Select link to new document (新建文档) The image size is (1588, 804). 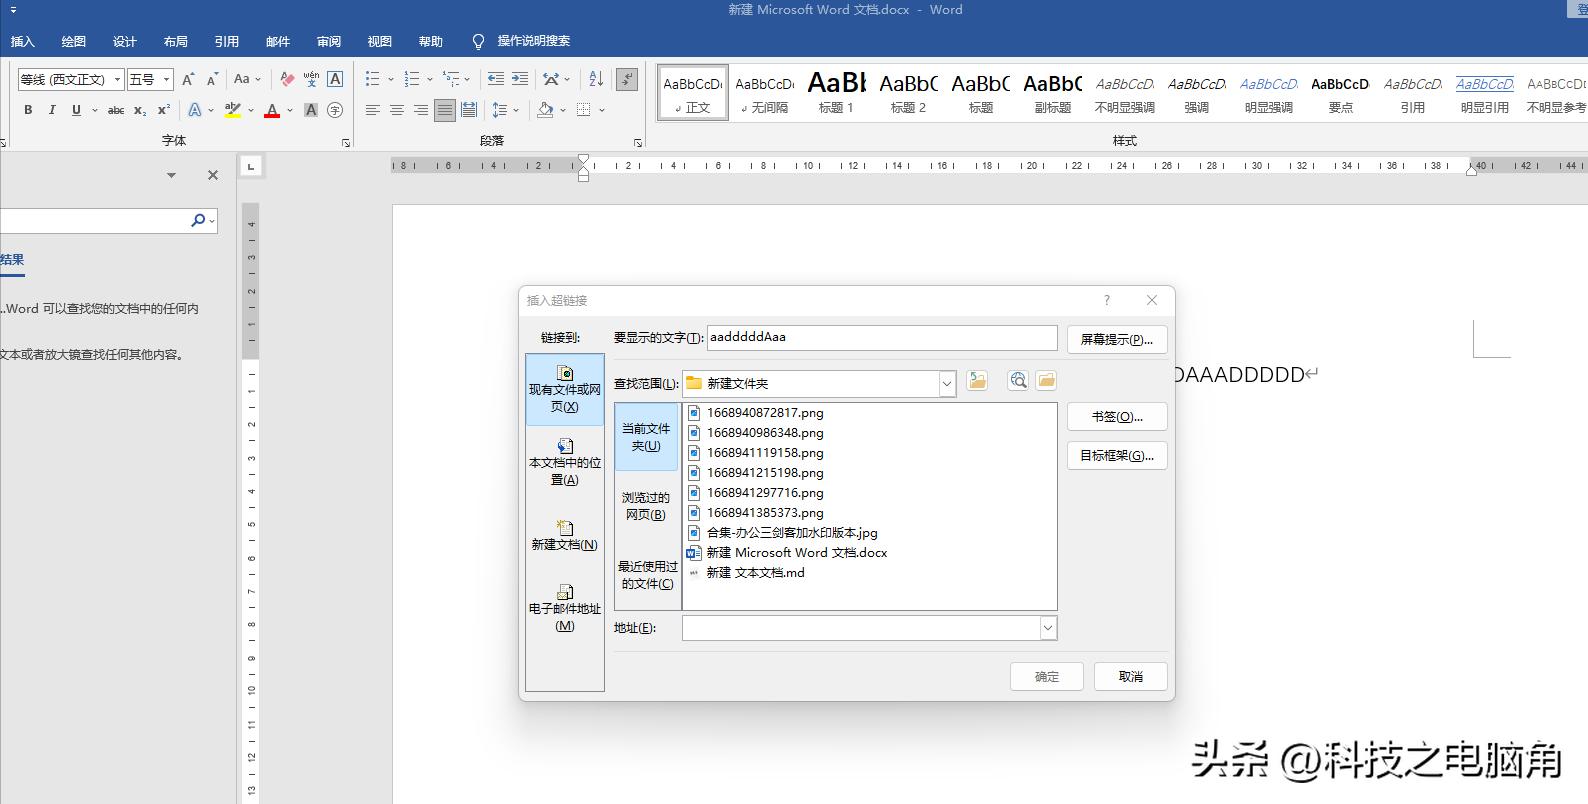tap(565, 535)
